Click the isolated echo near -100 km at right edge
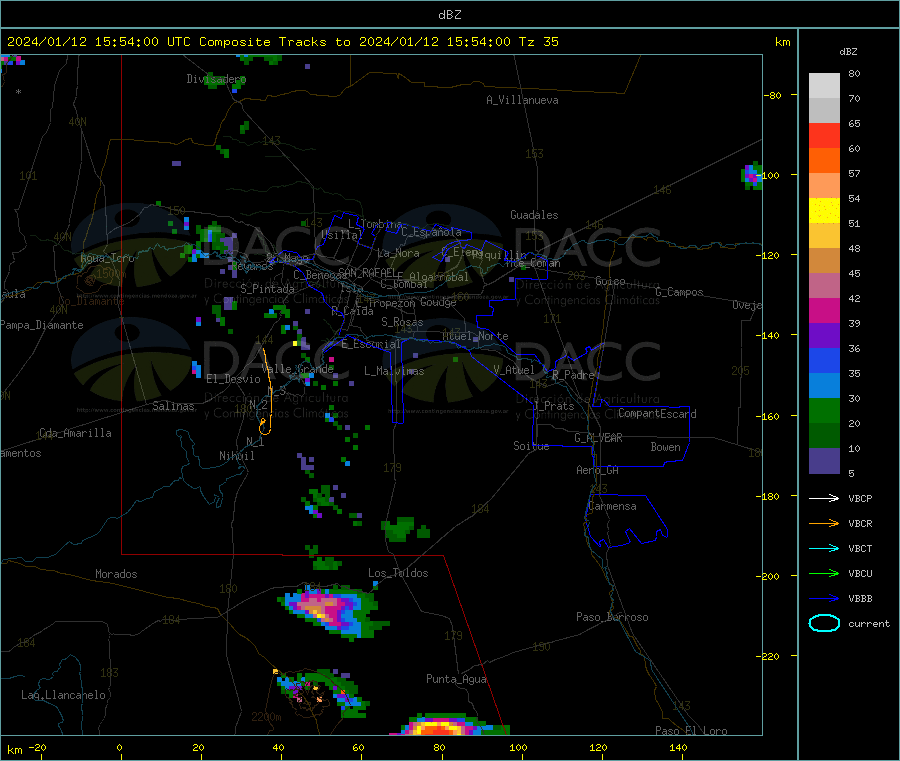 [751, 175]
